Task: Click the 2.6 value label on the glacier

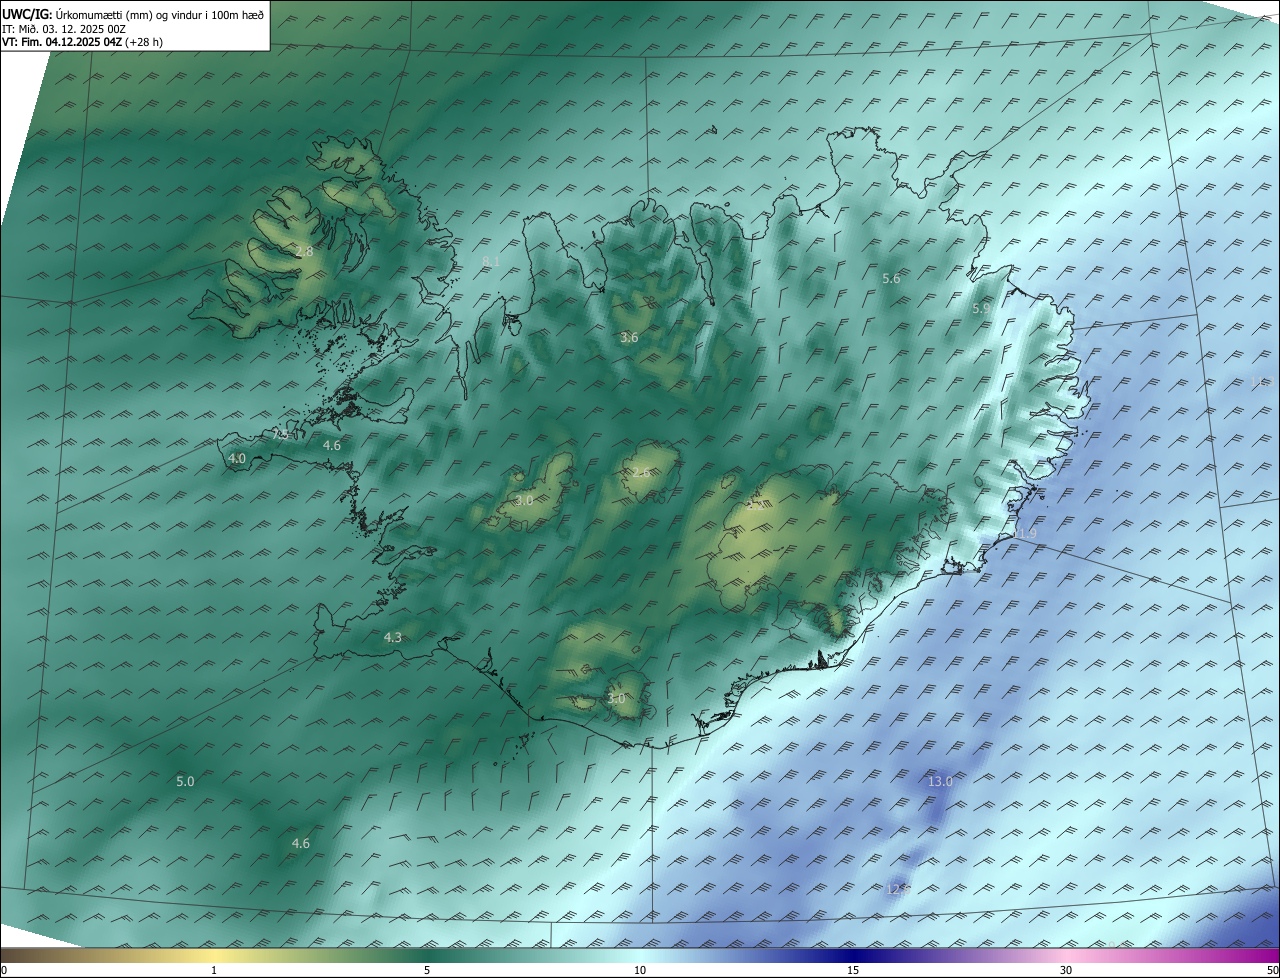Action: click(641, 473)
